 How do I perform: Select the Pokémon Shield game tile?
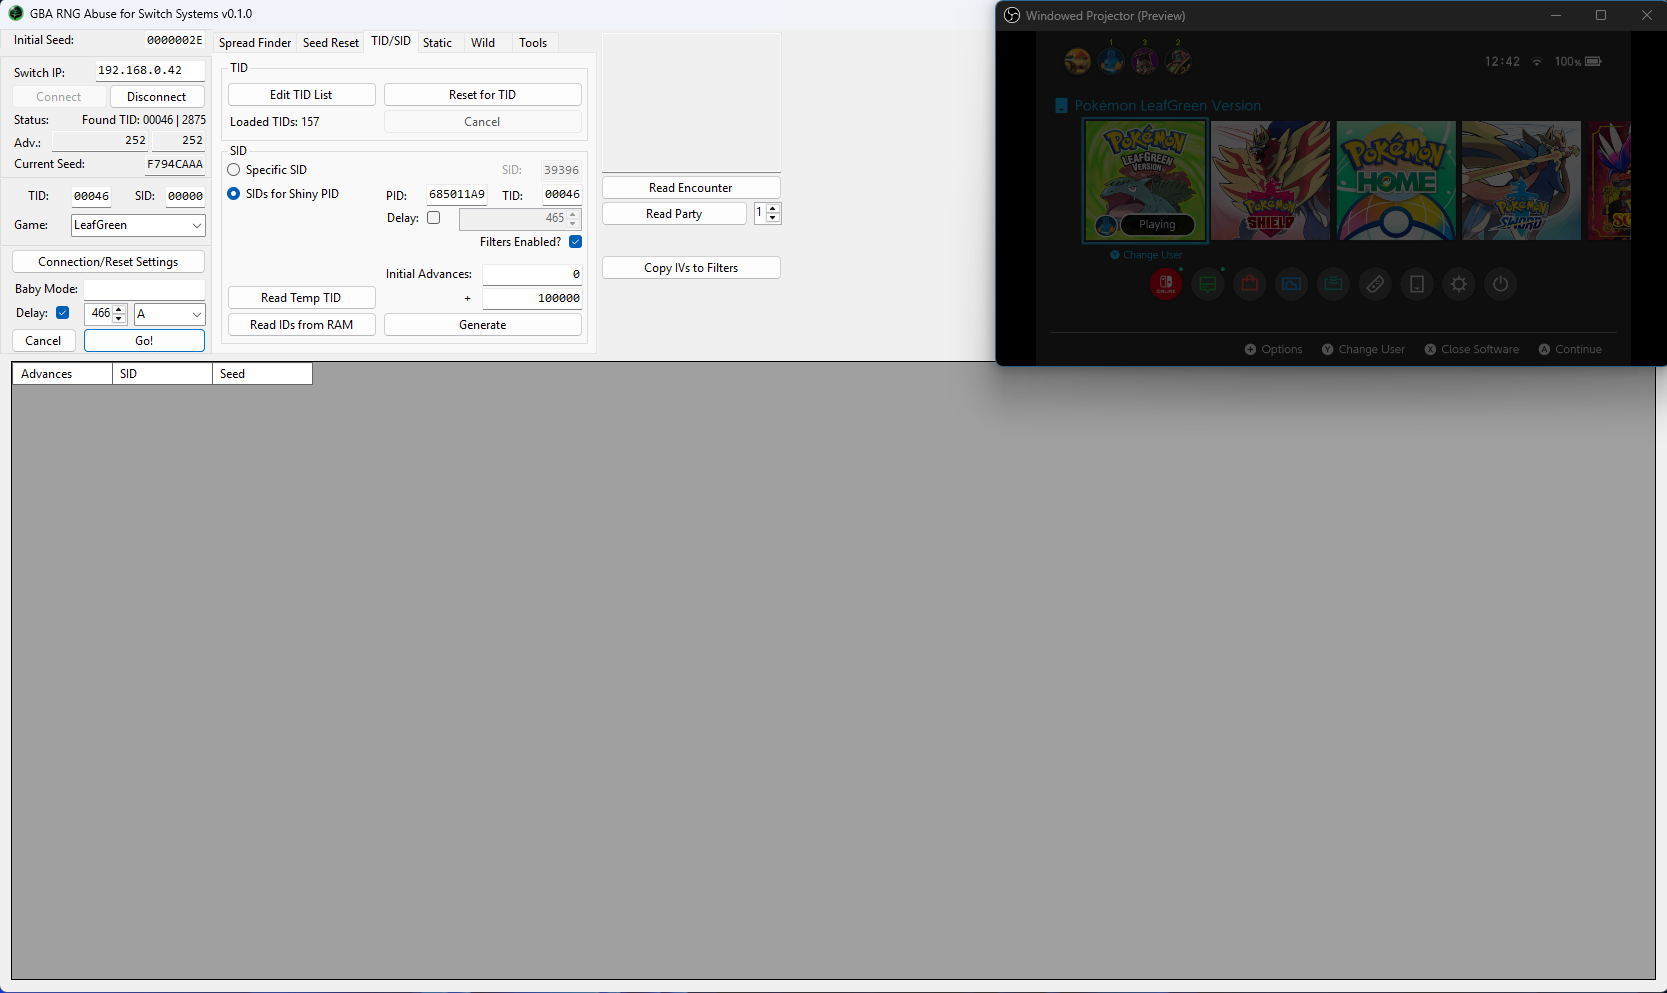(1270, 181)
